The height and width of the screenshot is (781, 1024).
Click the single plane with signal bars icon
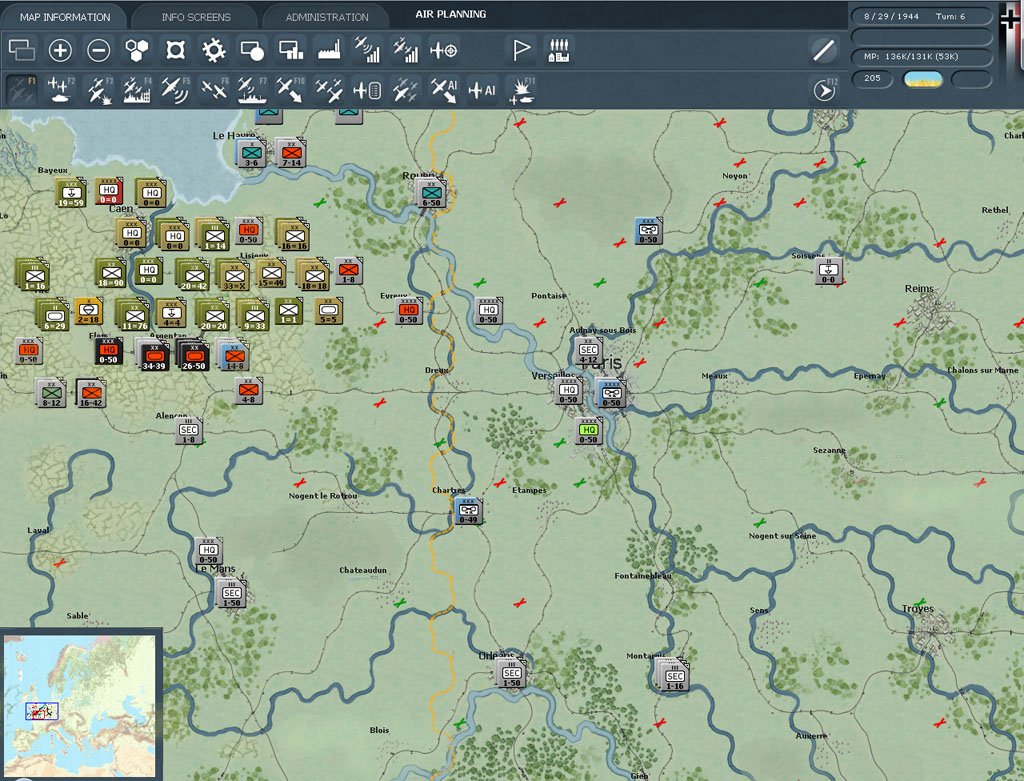[x=368, y=50]
